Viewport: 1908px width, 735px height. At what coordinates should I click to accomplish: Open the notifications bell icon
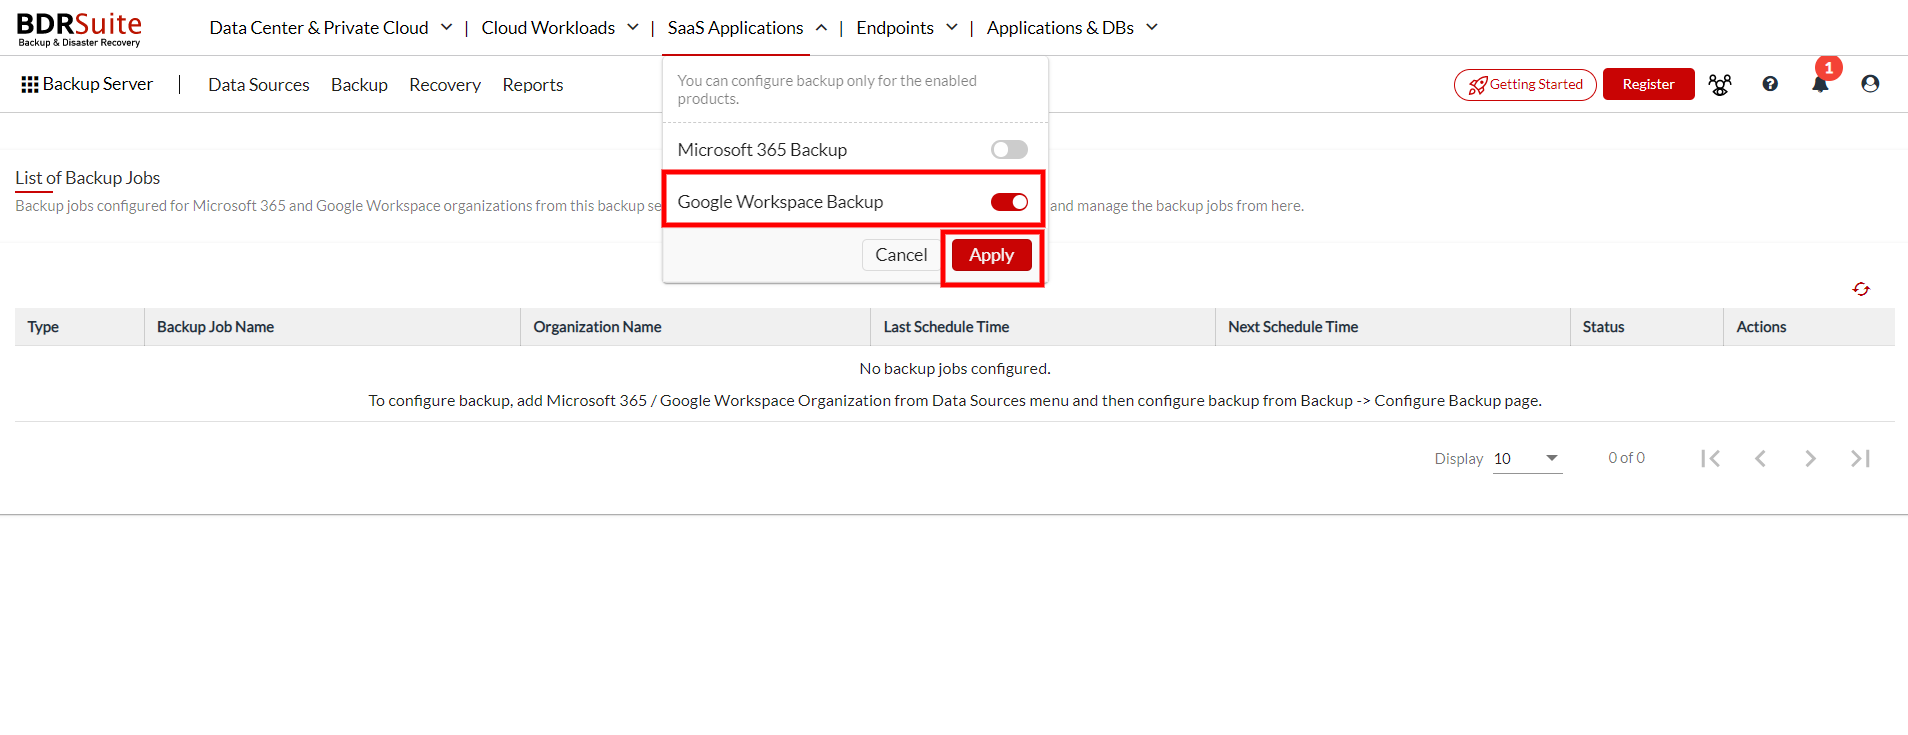[1820, 84]
